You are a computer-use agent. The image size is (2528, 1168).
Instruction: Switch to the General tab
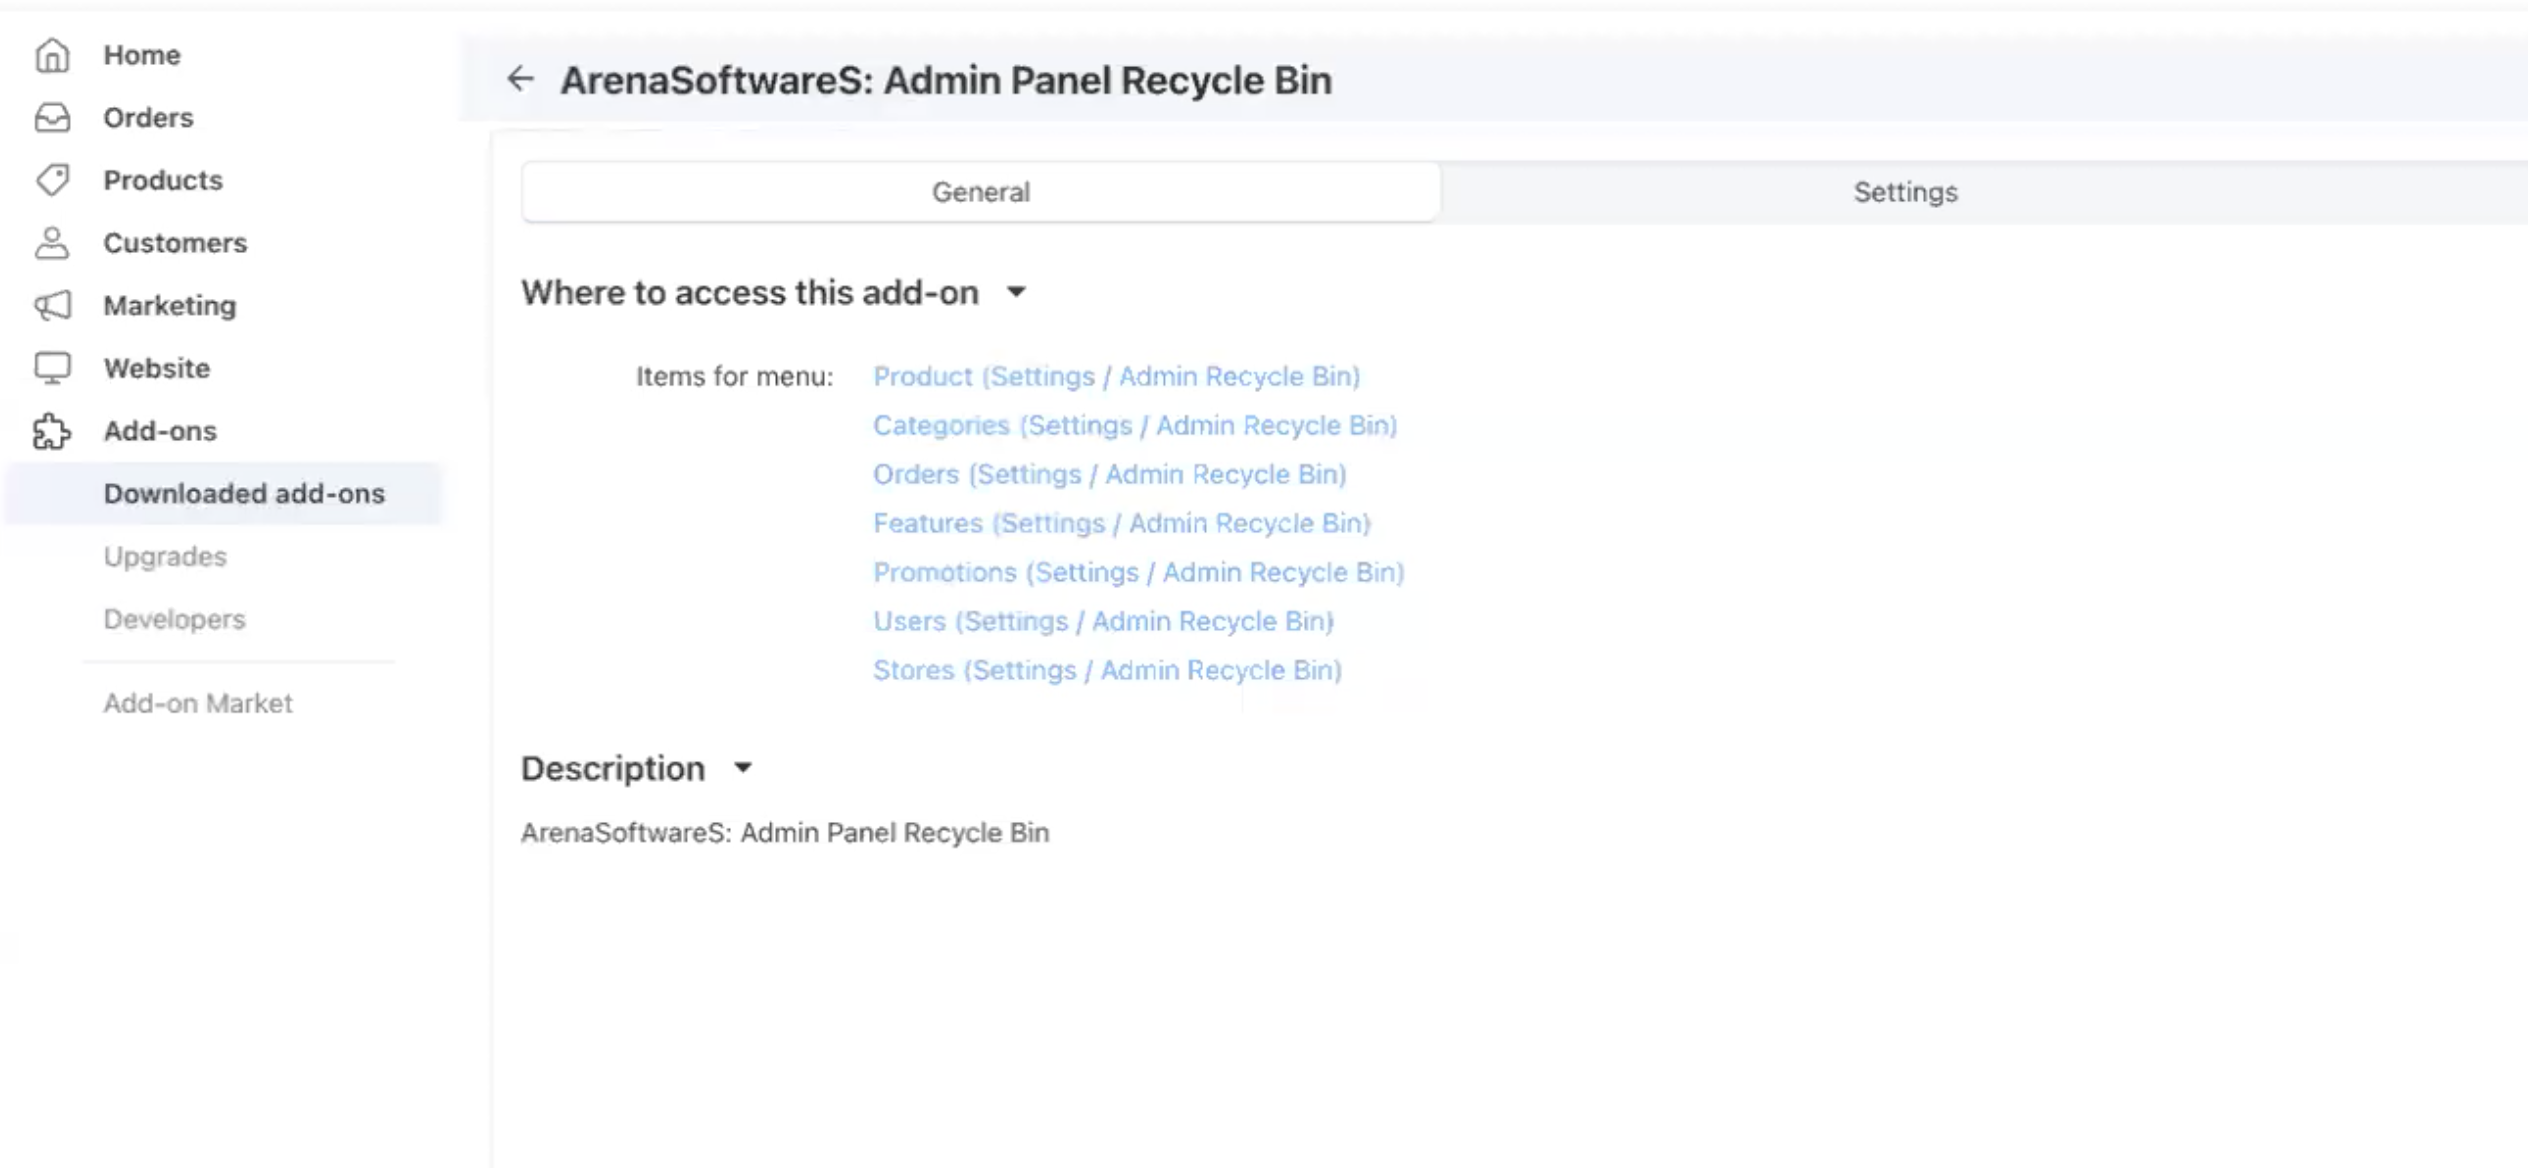980,192
